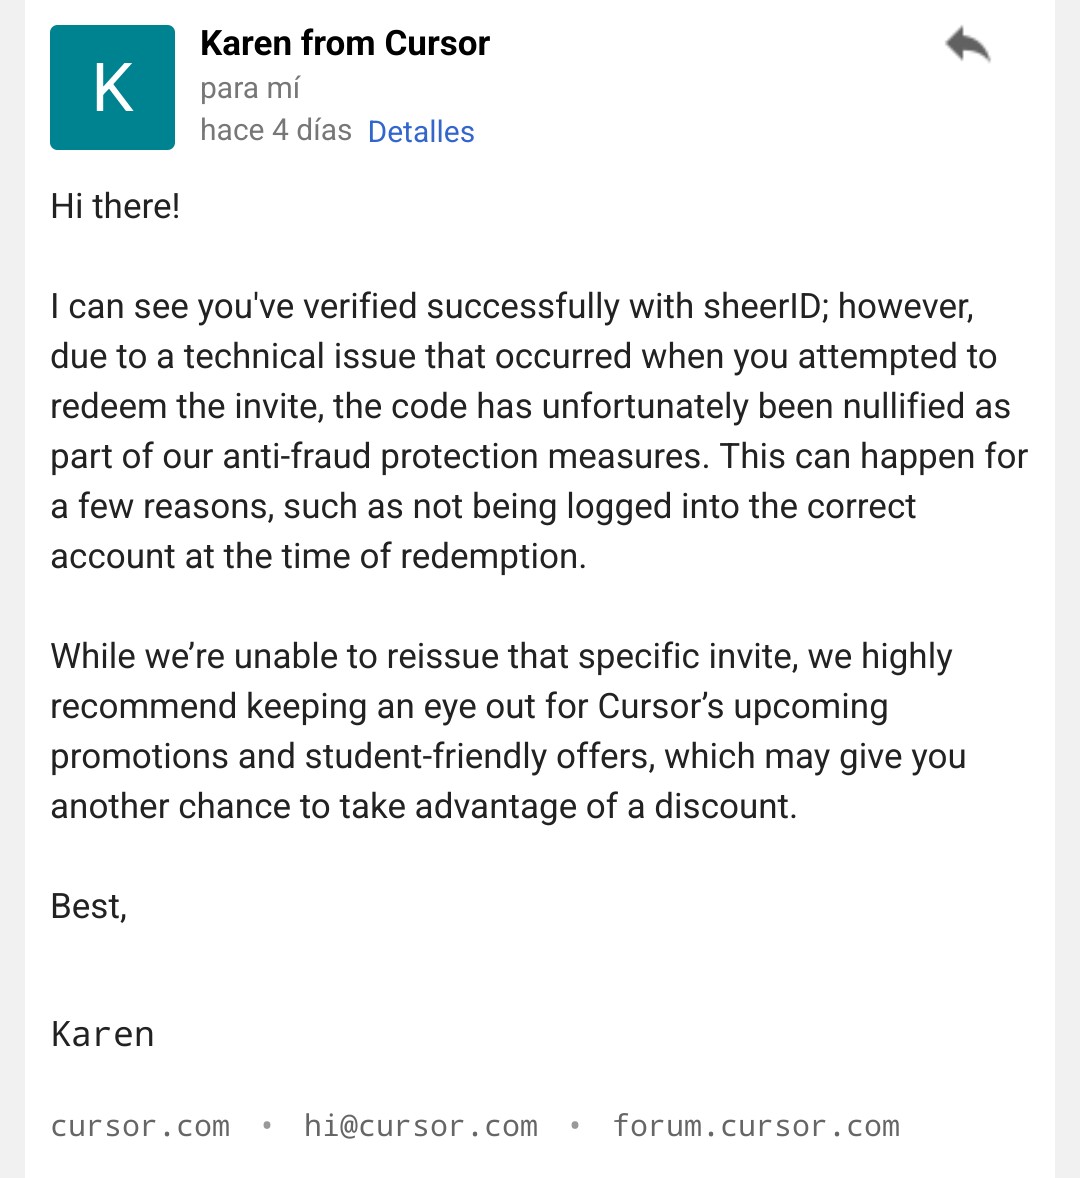Viewport: 1080px width, 1178px height.
Task: Go to the forum.cursor.com link
Action: (x=756, y=1126)
